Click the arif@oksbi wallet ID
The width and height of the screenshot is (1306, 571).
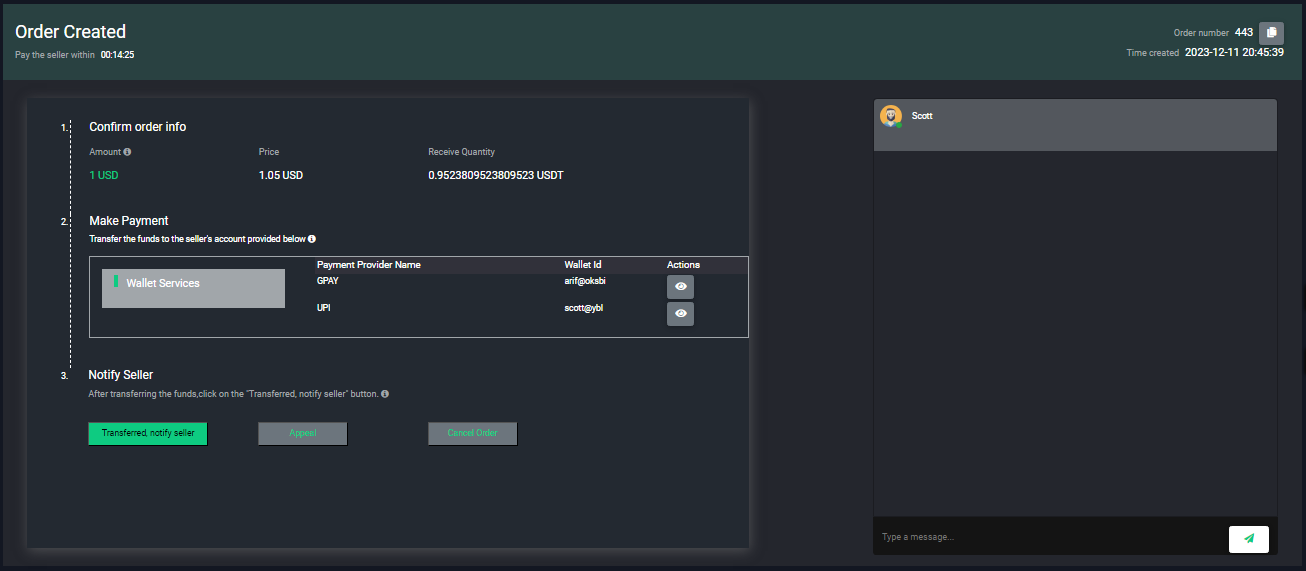[585, 281]
